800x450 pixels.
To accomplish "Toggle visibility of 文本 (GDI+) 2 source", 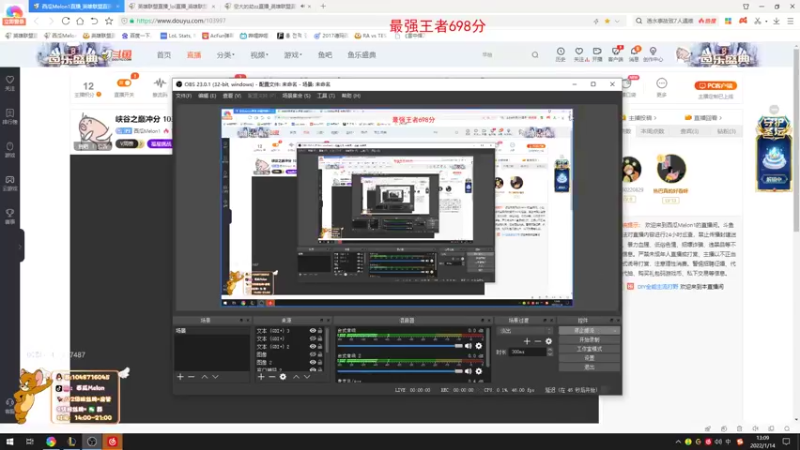I will [313, 346].
